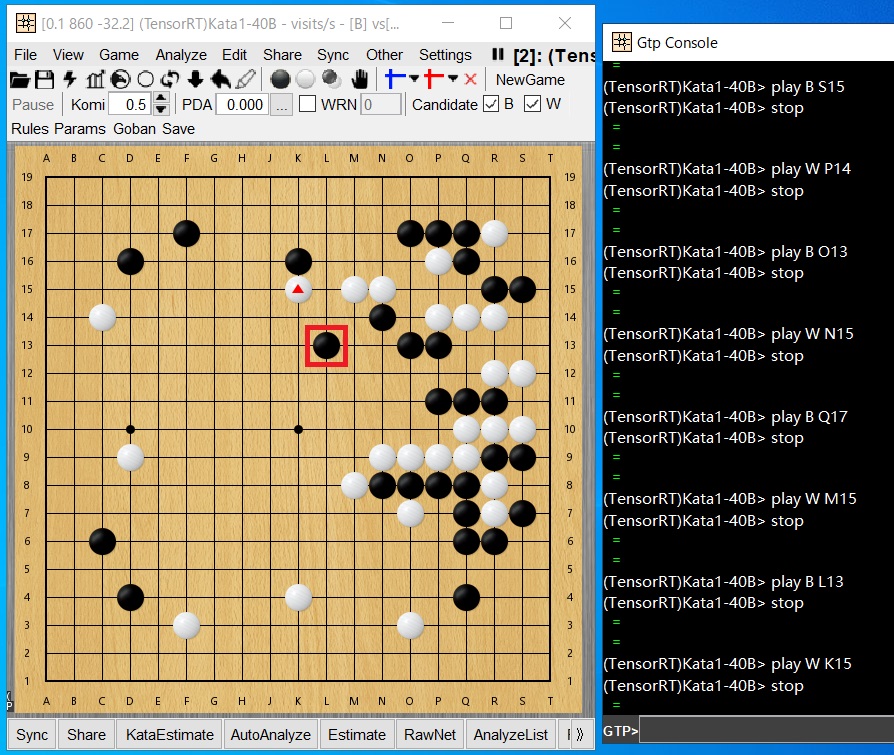Click the red cross marker icon

[x=433, y=79]
